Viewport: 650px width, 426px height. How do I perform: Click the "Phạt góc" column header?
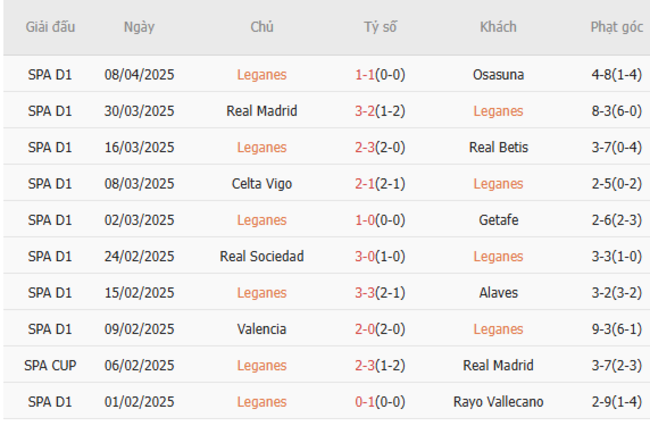point(616,27)
